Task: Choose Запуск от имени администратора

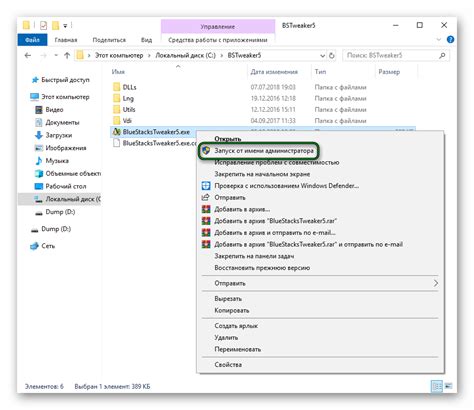Action: 264,151
